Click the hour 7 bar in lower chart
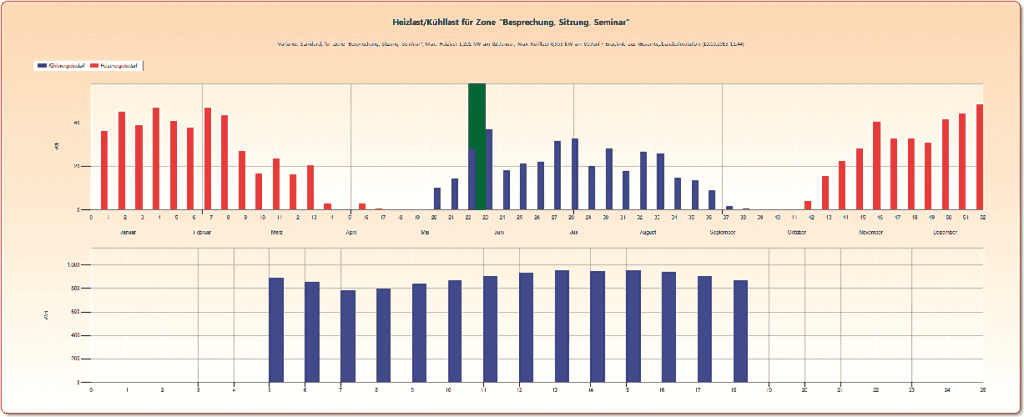1024x417 pixels. click(x=348, y=336)
